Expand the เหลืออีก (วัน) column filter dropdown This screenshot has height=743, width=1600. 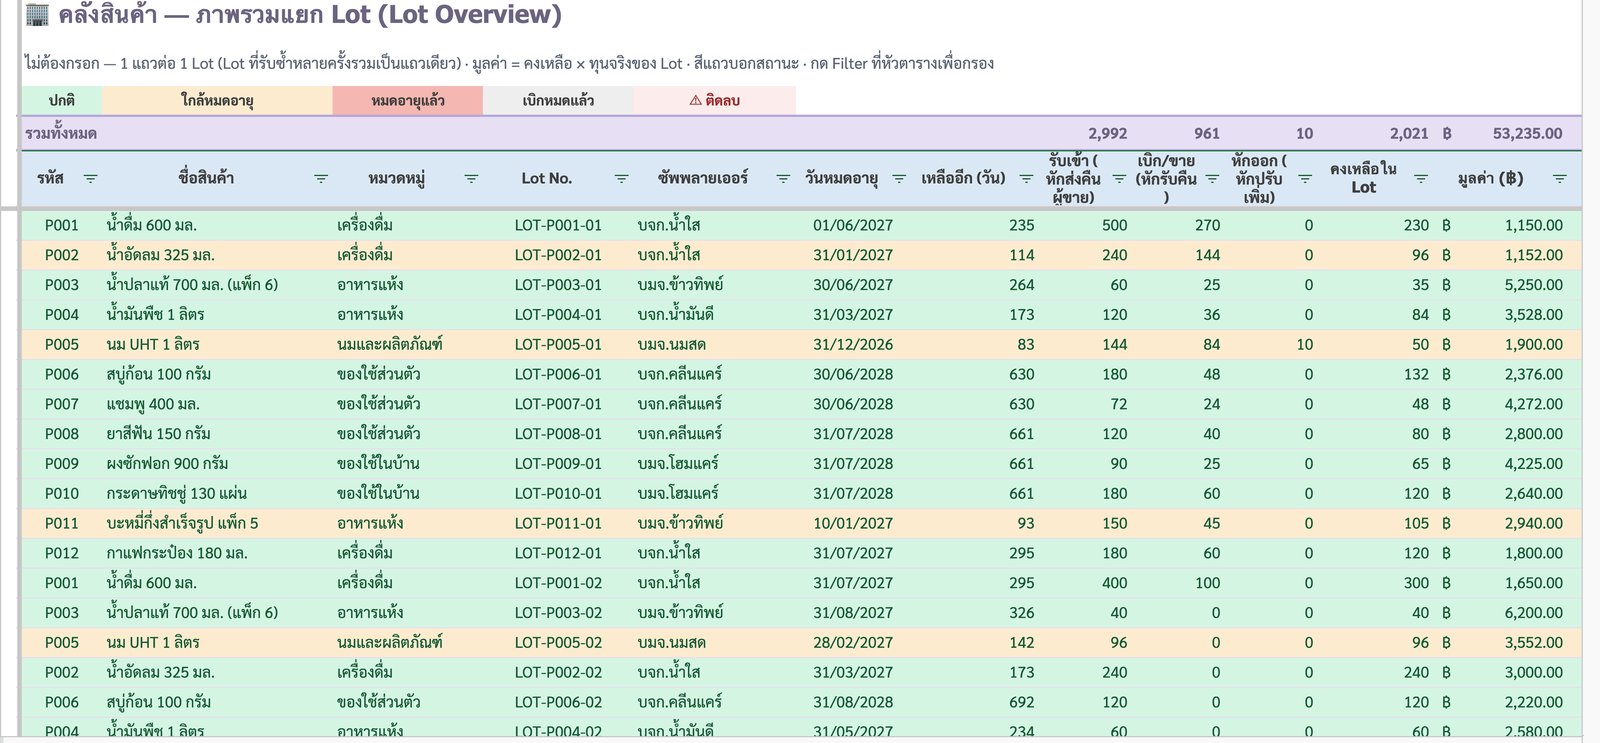tap(1026, 179)
